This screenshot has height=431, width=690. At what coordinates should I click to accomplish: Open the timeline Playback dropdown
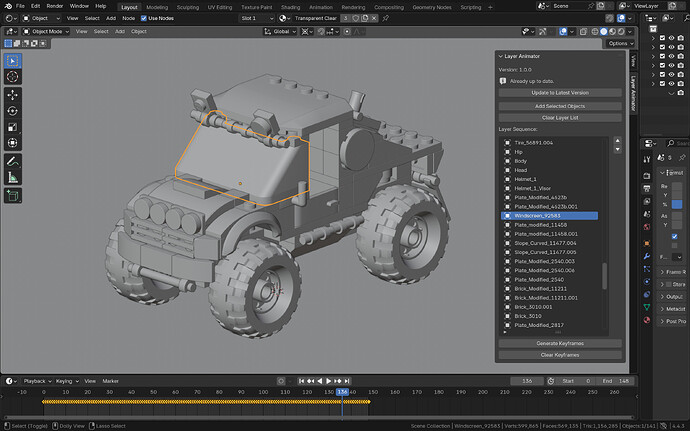pyautogui.click(x=37, y=381)
